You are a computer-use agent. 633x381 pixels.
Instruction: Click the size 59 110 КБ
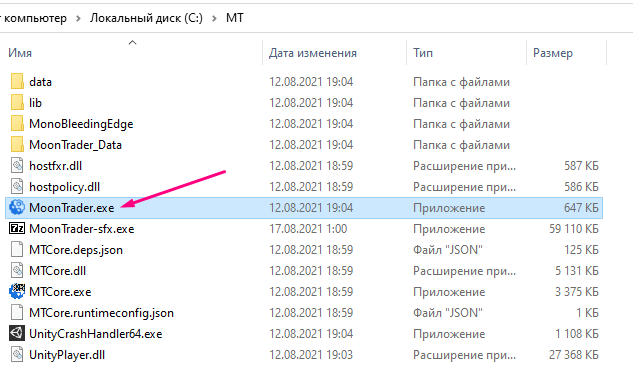tap(574, 228)
